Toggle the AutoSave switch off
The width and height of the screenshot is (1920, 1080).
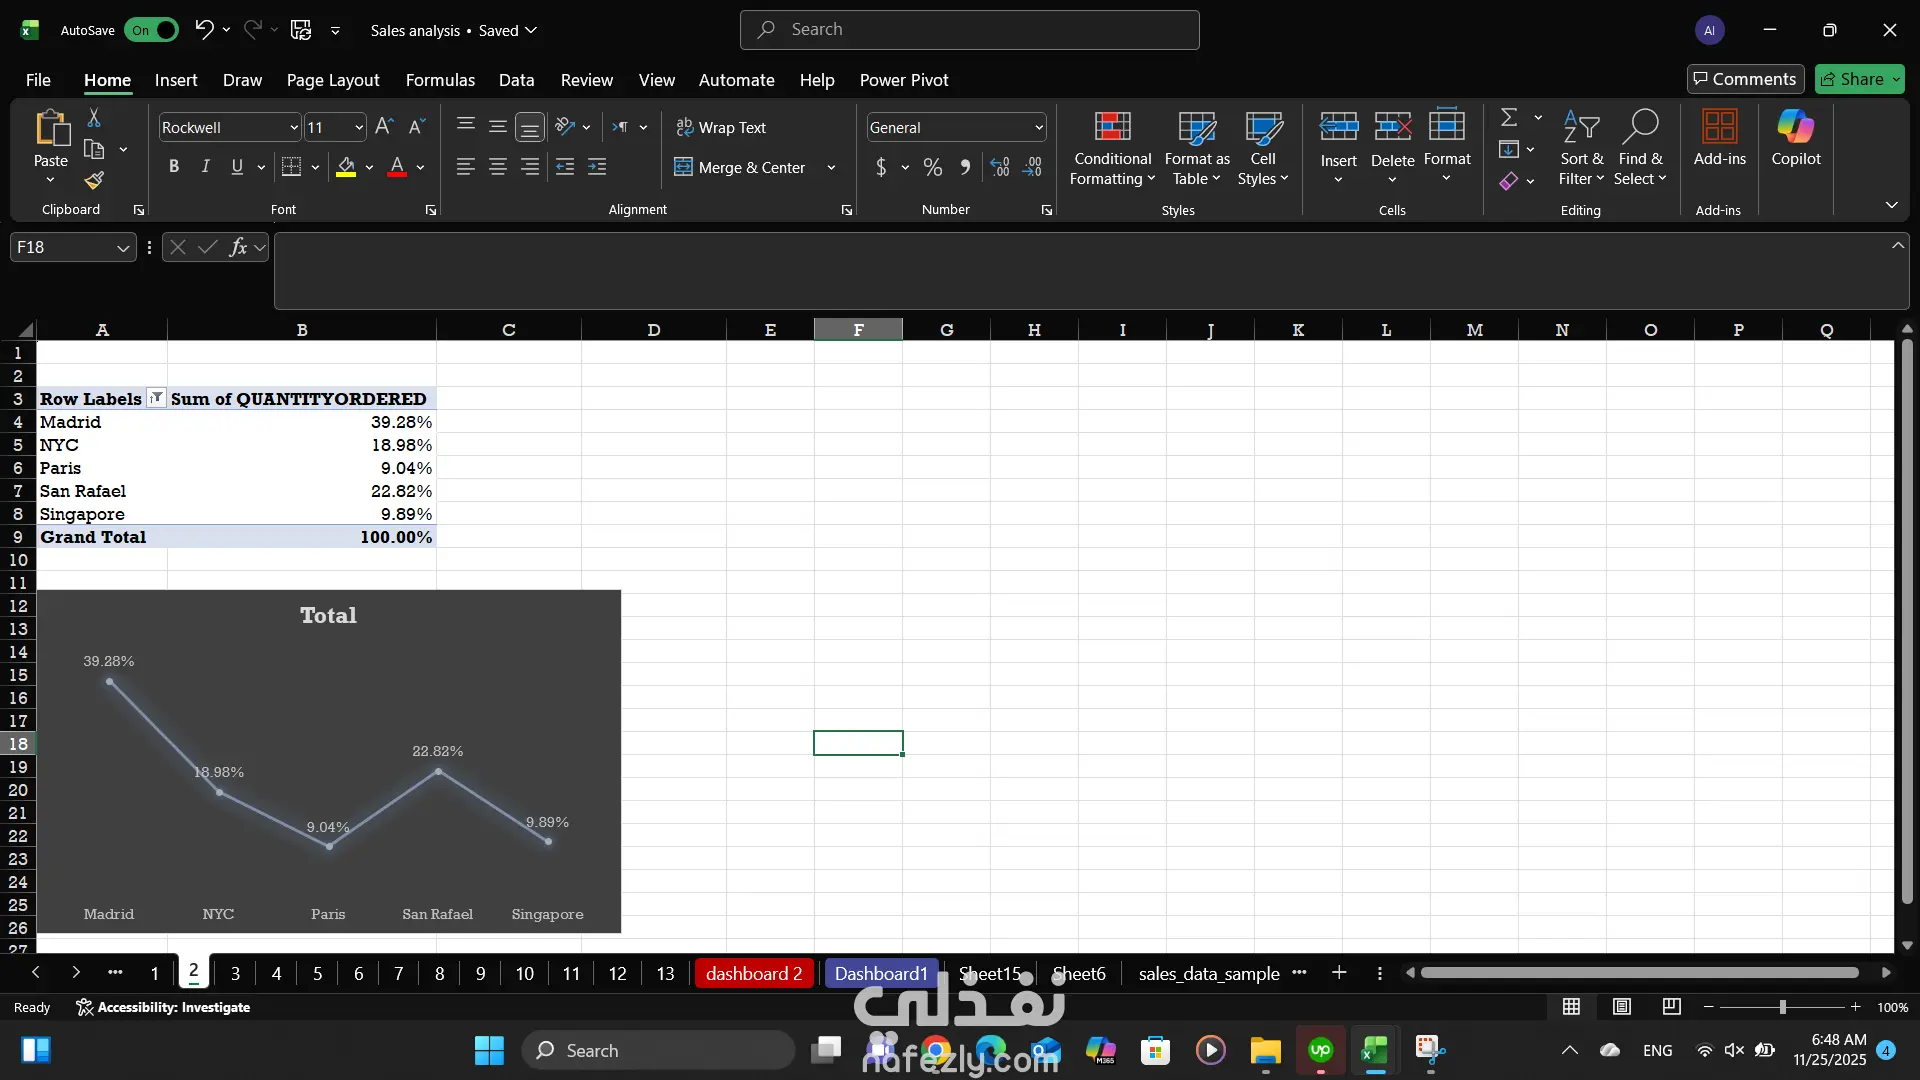[x=152, y=30]
